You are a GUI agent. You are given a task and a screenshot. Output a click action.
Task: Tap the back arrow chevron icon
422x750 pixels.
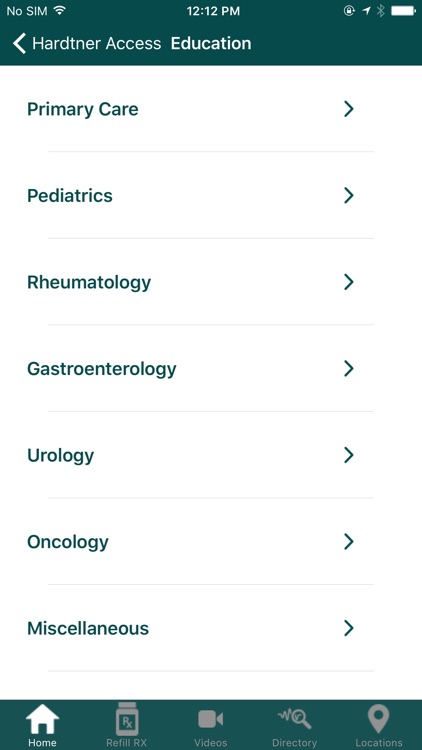click(x=19, y=44)
